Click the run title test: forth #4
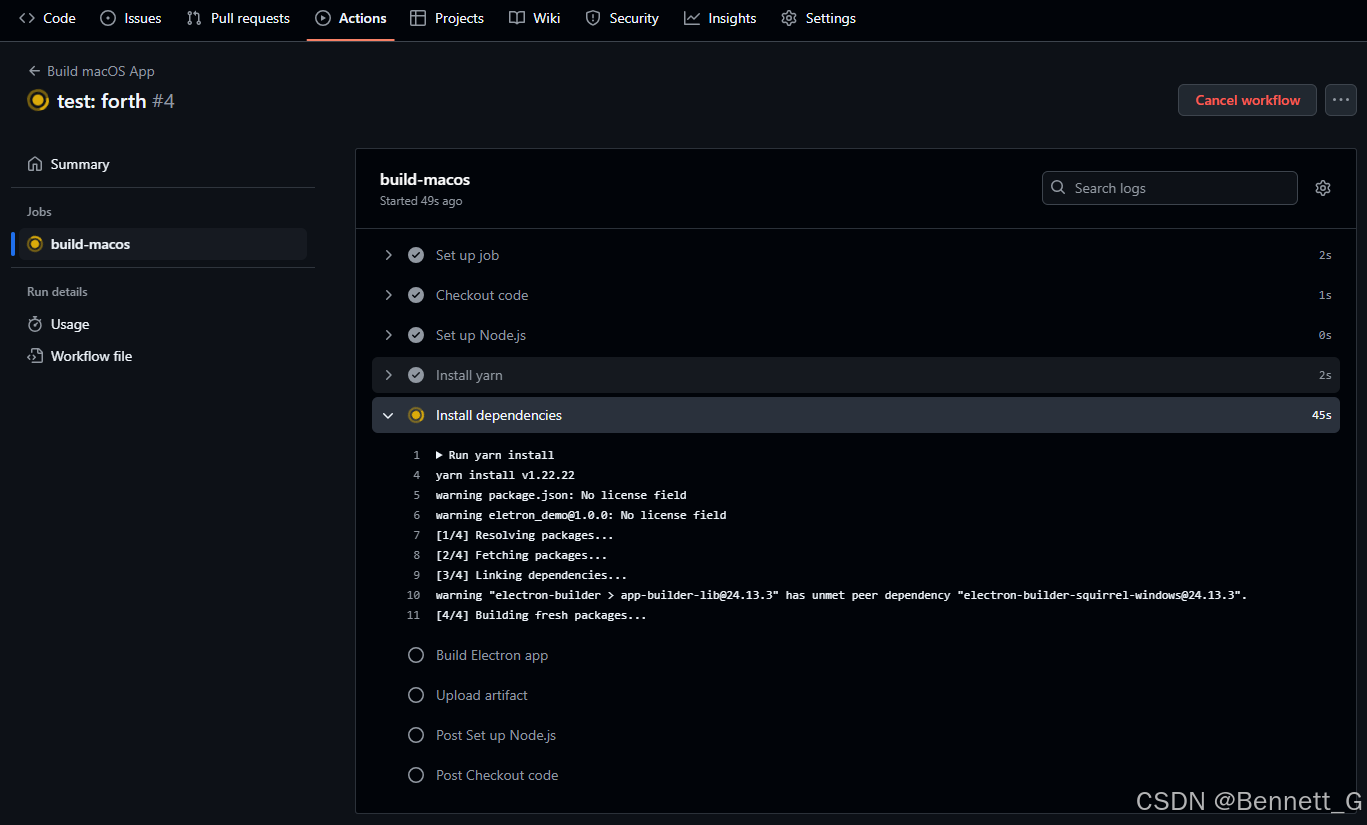1367x825 pixels. tap(116, 101)
